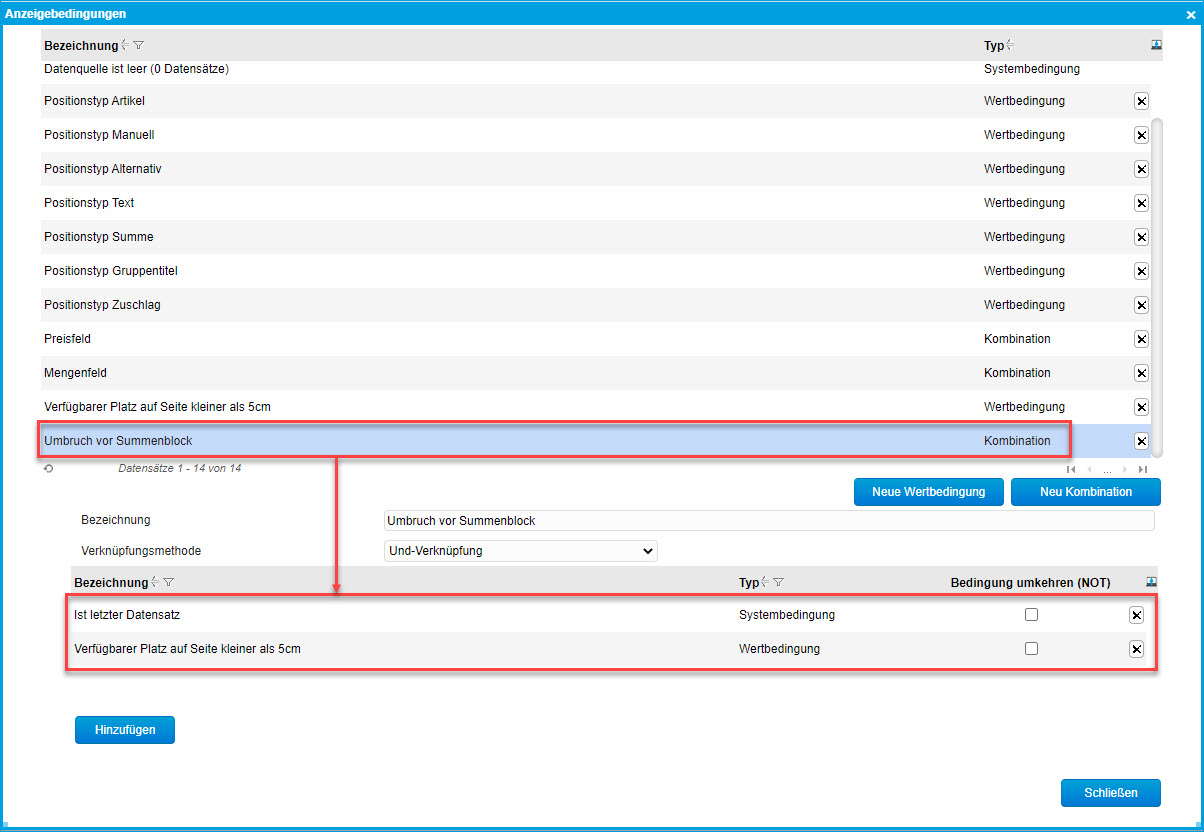Open the Verknüpfungsmethode dropdown
1204x832 pixels.
point(521,551)
